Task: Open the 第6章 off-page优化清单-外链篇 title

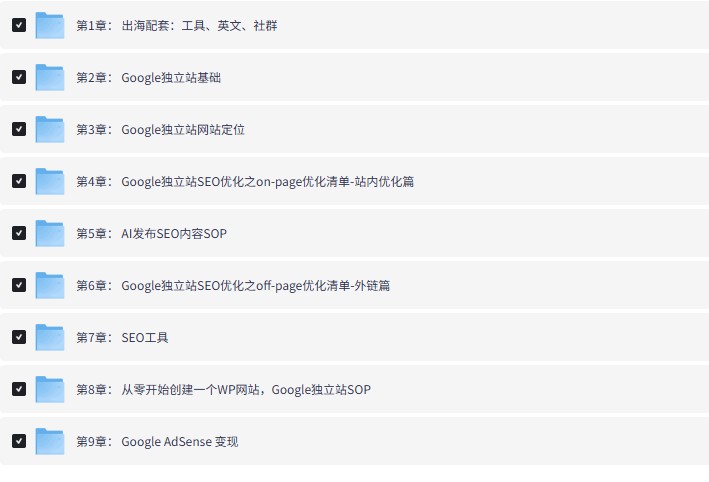Action: pyautogui.click(x=233, y=285)
